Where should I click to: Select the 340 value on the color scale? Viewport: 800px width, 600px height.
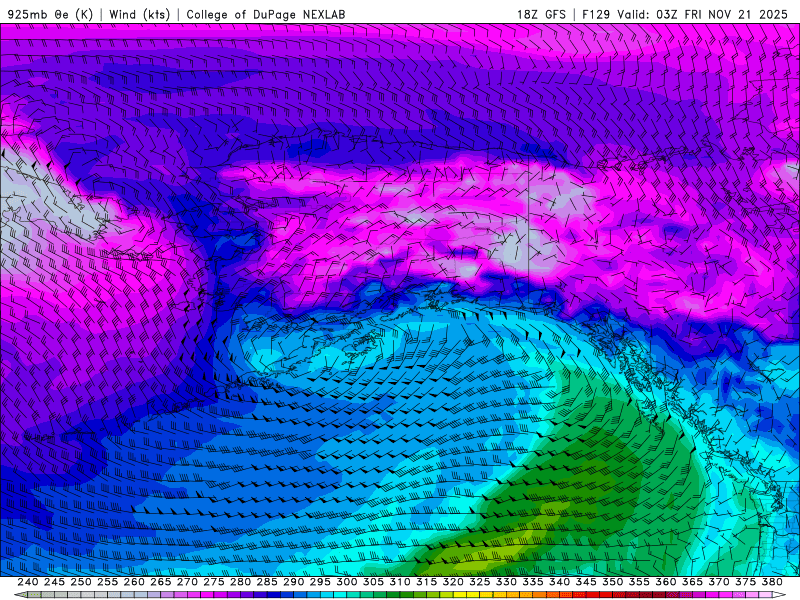(559, 582)
